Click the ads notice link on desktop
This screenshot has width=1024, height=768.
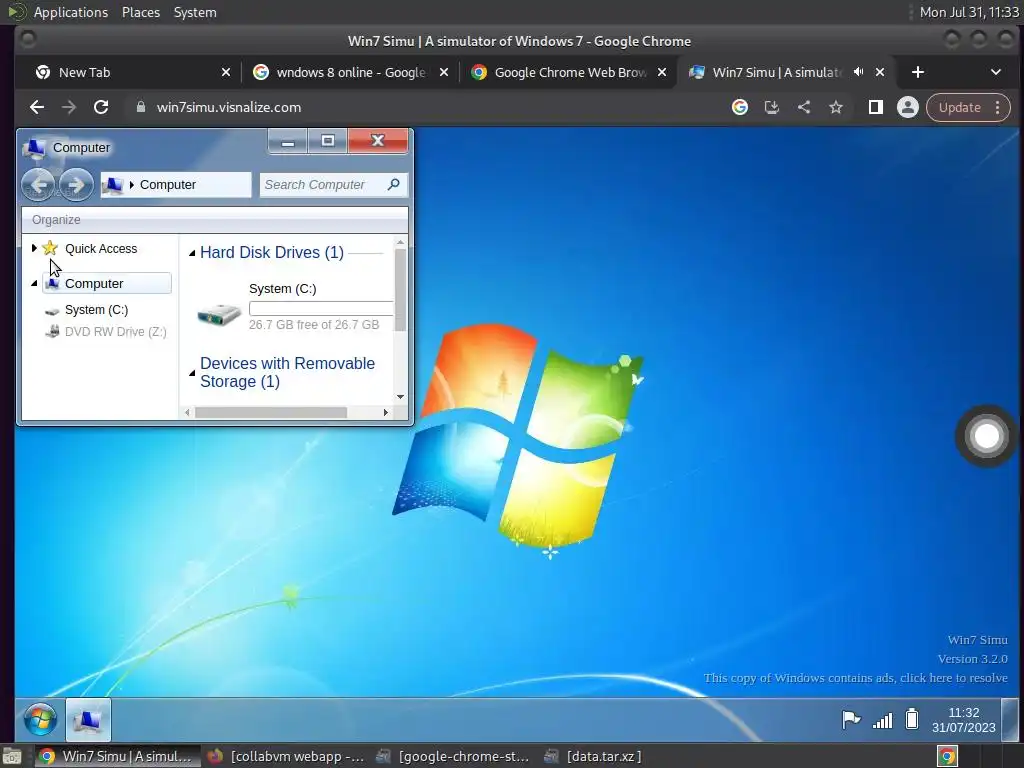pos(856,678)
